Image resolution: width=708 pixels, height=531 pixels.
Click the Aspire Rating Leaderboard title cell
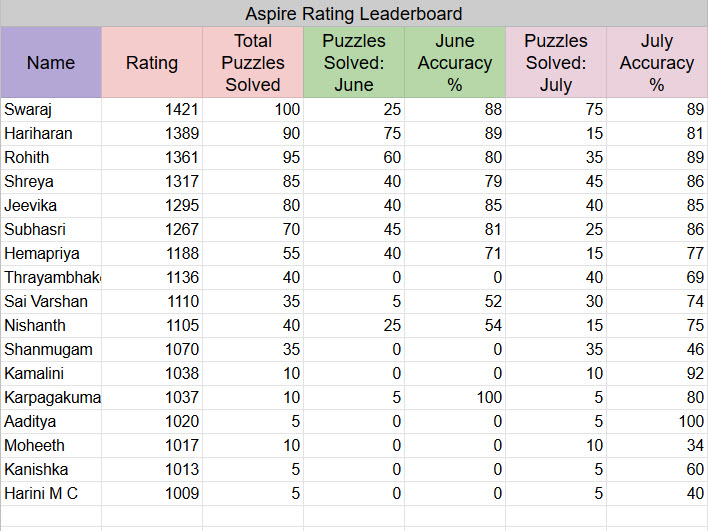click(354, 14)
